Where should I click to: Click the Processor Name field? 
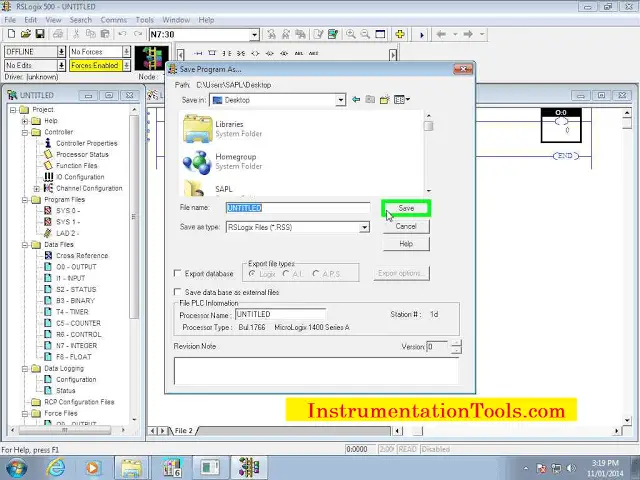click(280, 314)
